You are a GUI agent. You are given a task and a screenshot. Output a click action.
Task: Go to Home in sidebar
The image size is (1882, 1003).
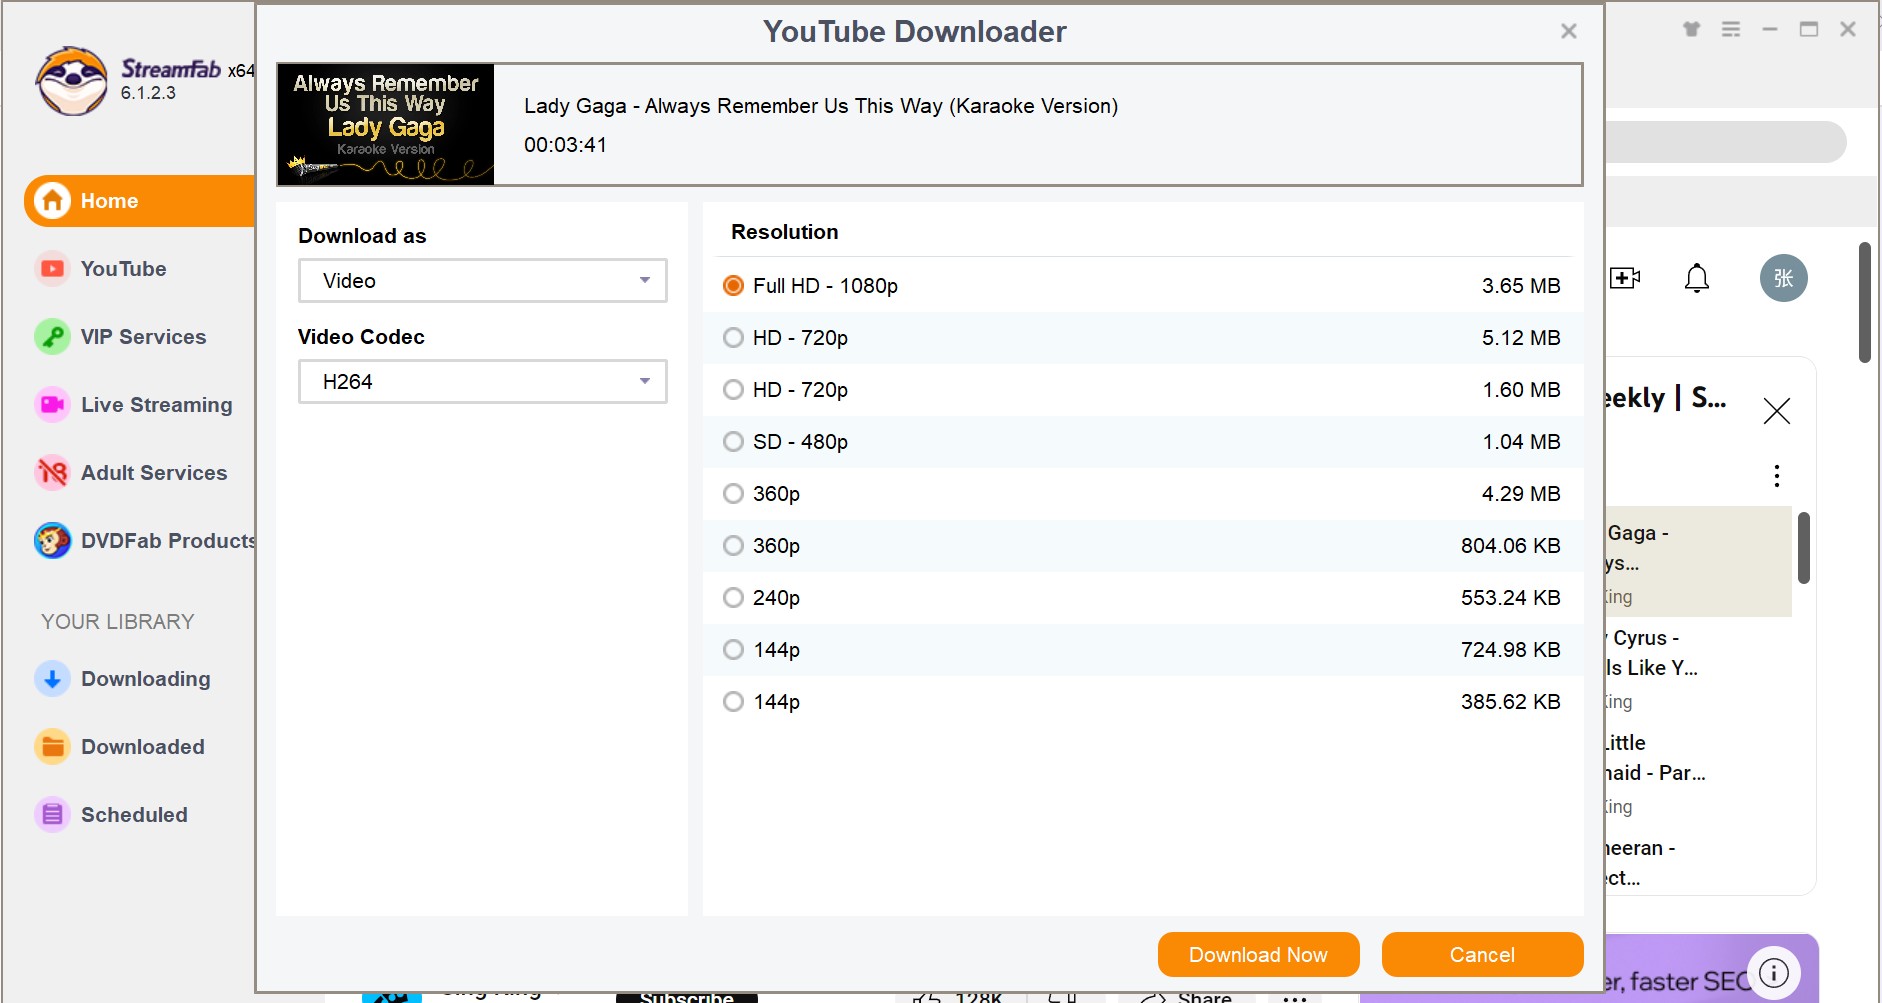(x=140, y=201)
